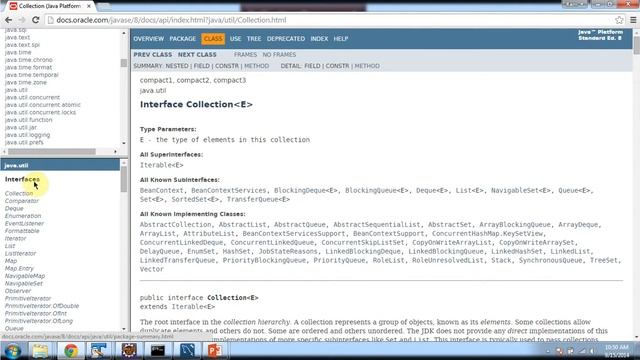Open the INDEX navigation link
Image resolution: width=640 pixels, height=360 pixels.
click(319, 39)
